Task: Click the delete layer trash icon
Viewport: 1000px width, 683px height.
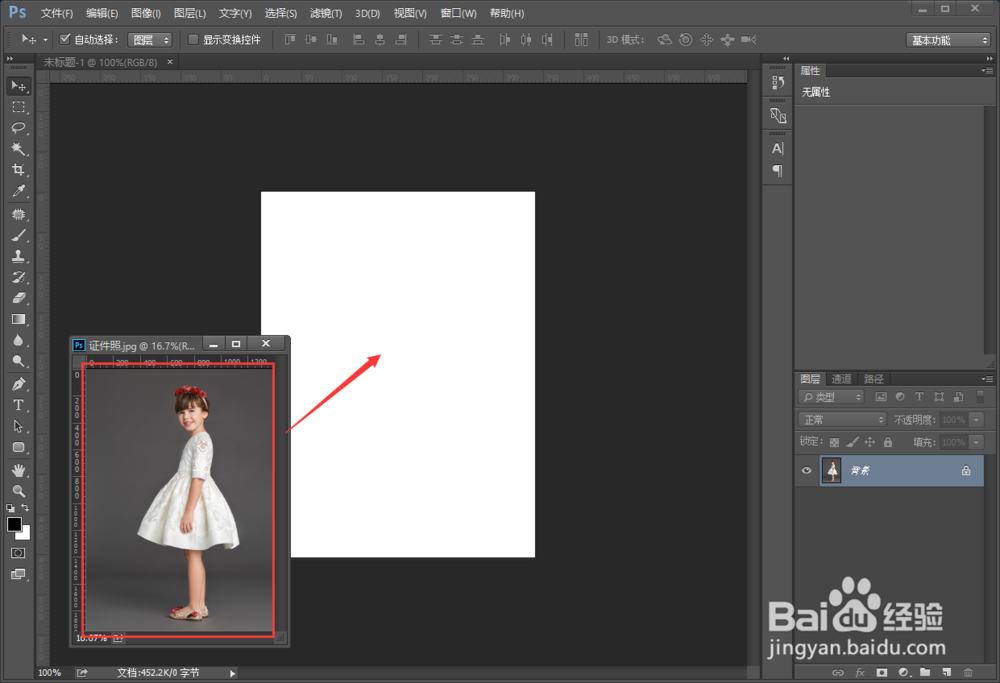Action: point(967,672)
